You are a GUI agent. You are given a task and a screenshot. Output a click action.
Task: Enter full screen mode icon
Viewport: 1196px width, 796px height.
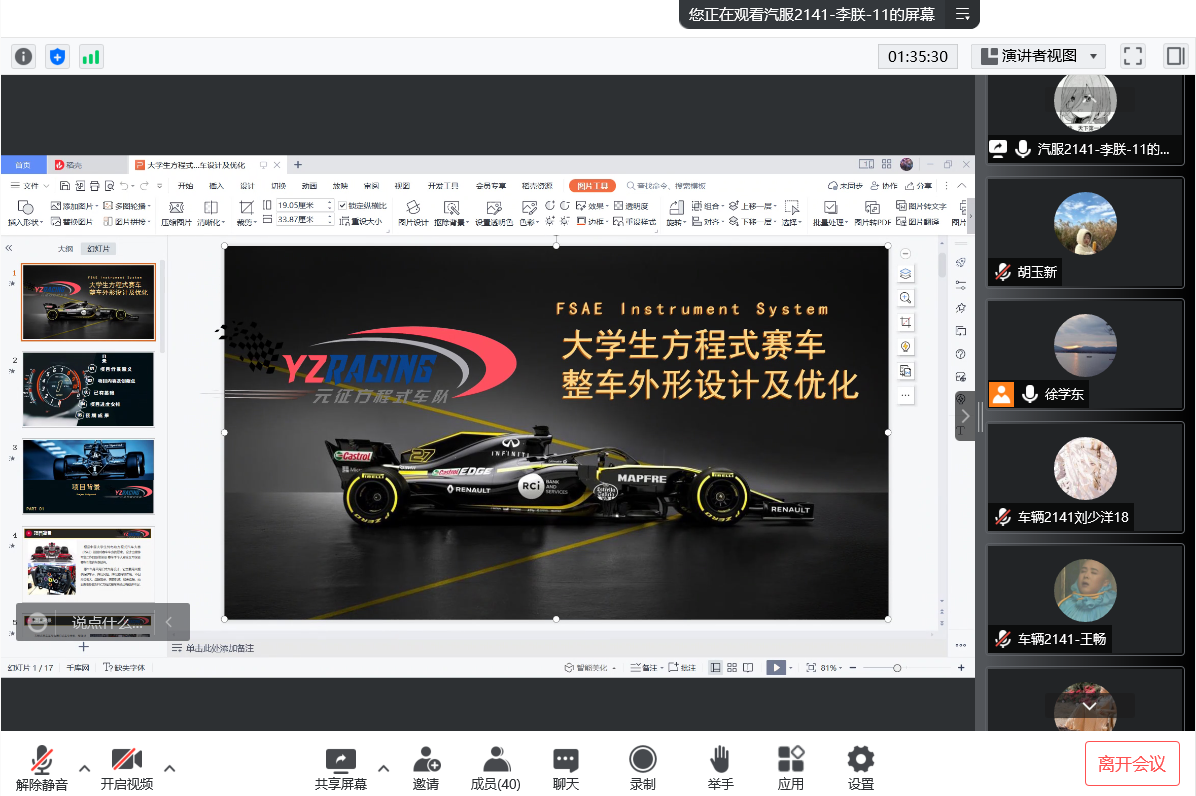click(1133, 56)
